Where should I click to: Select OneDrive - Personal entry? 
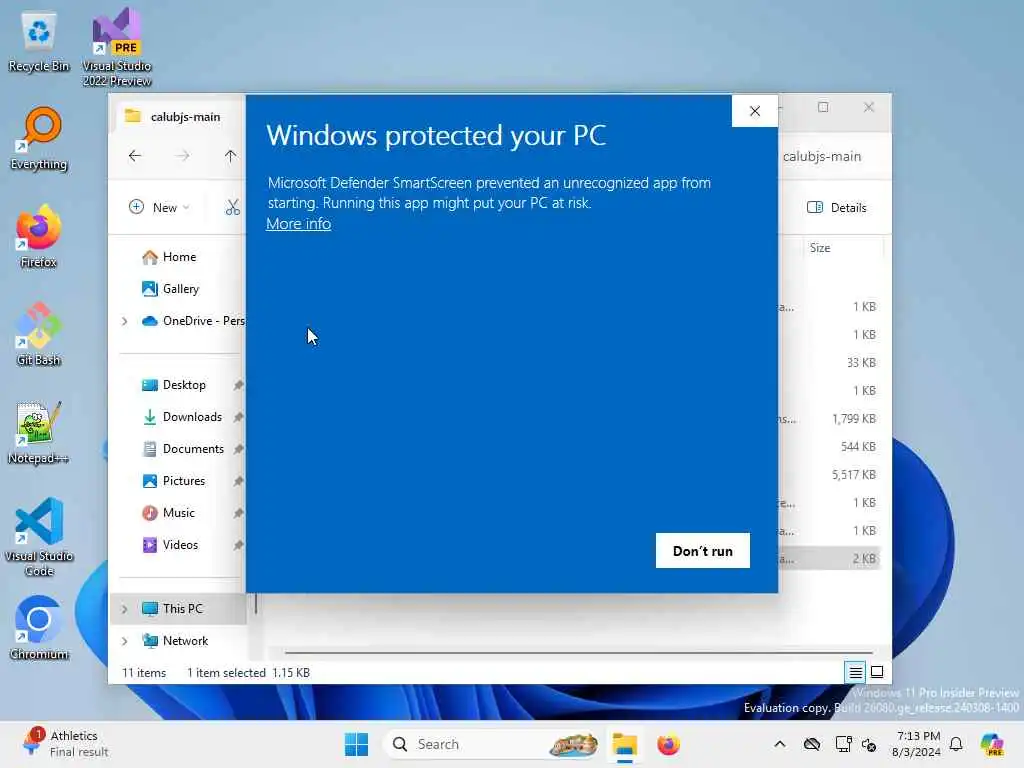[193, 321]
